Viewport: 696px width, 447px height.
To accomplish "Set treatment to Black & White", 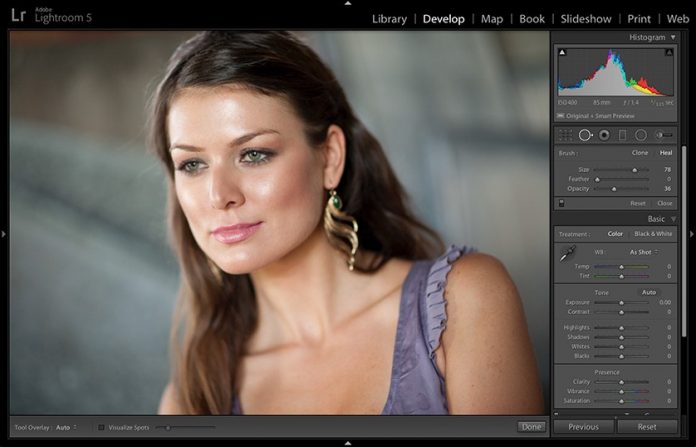I will coord(653,234).
